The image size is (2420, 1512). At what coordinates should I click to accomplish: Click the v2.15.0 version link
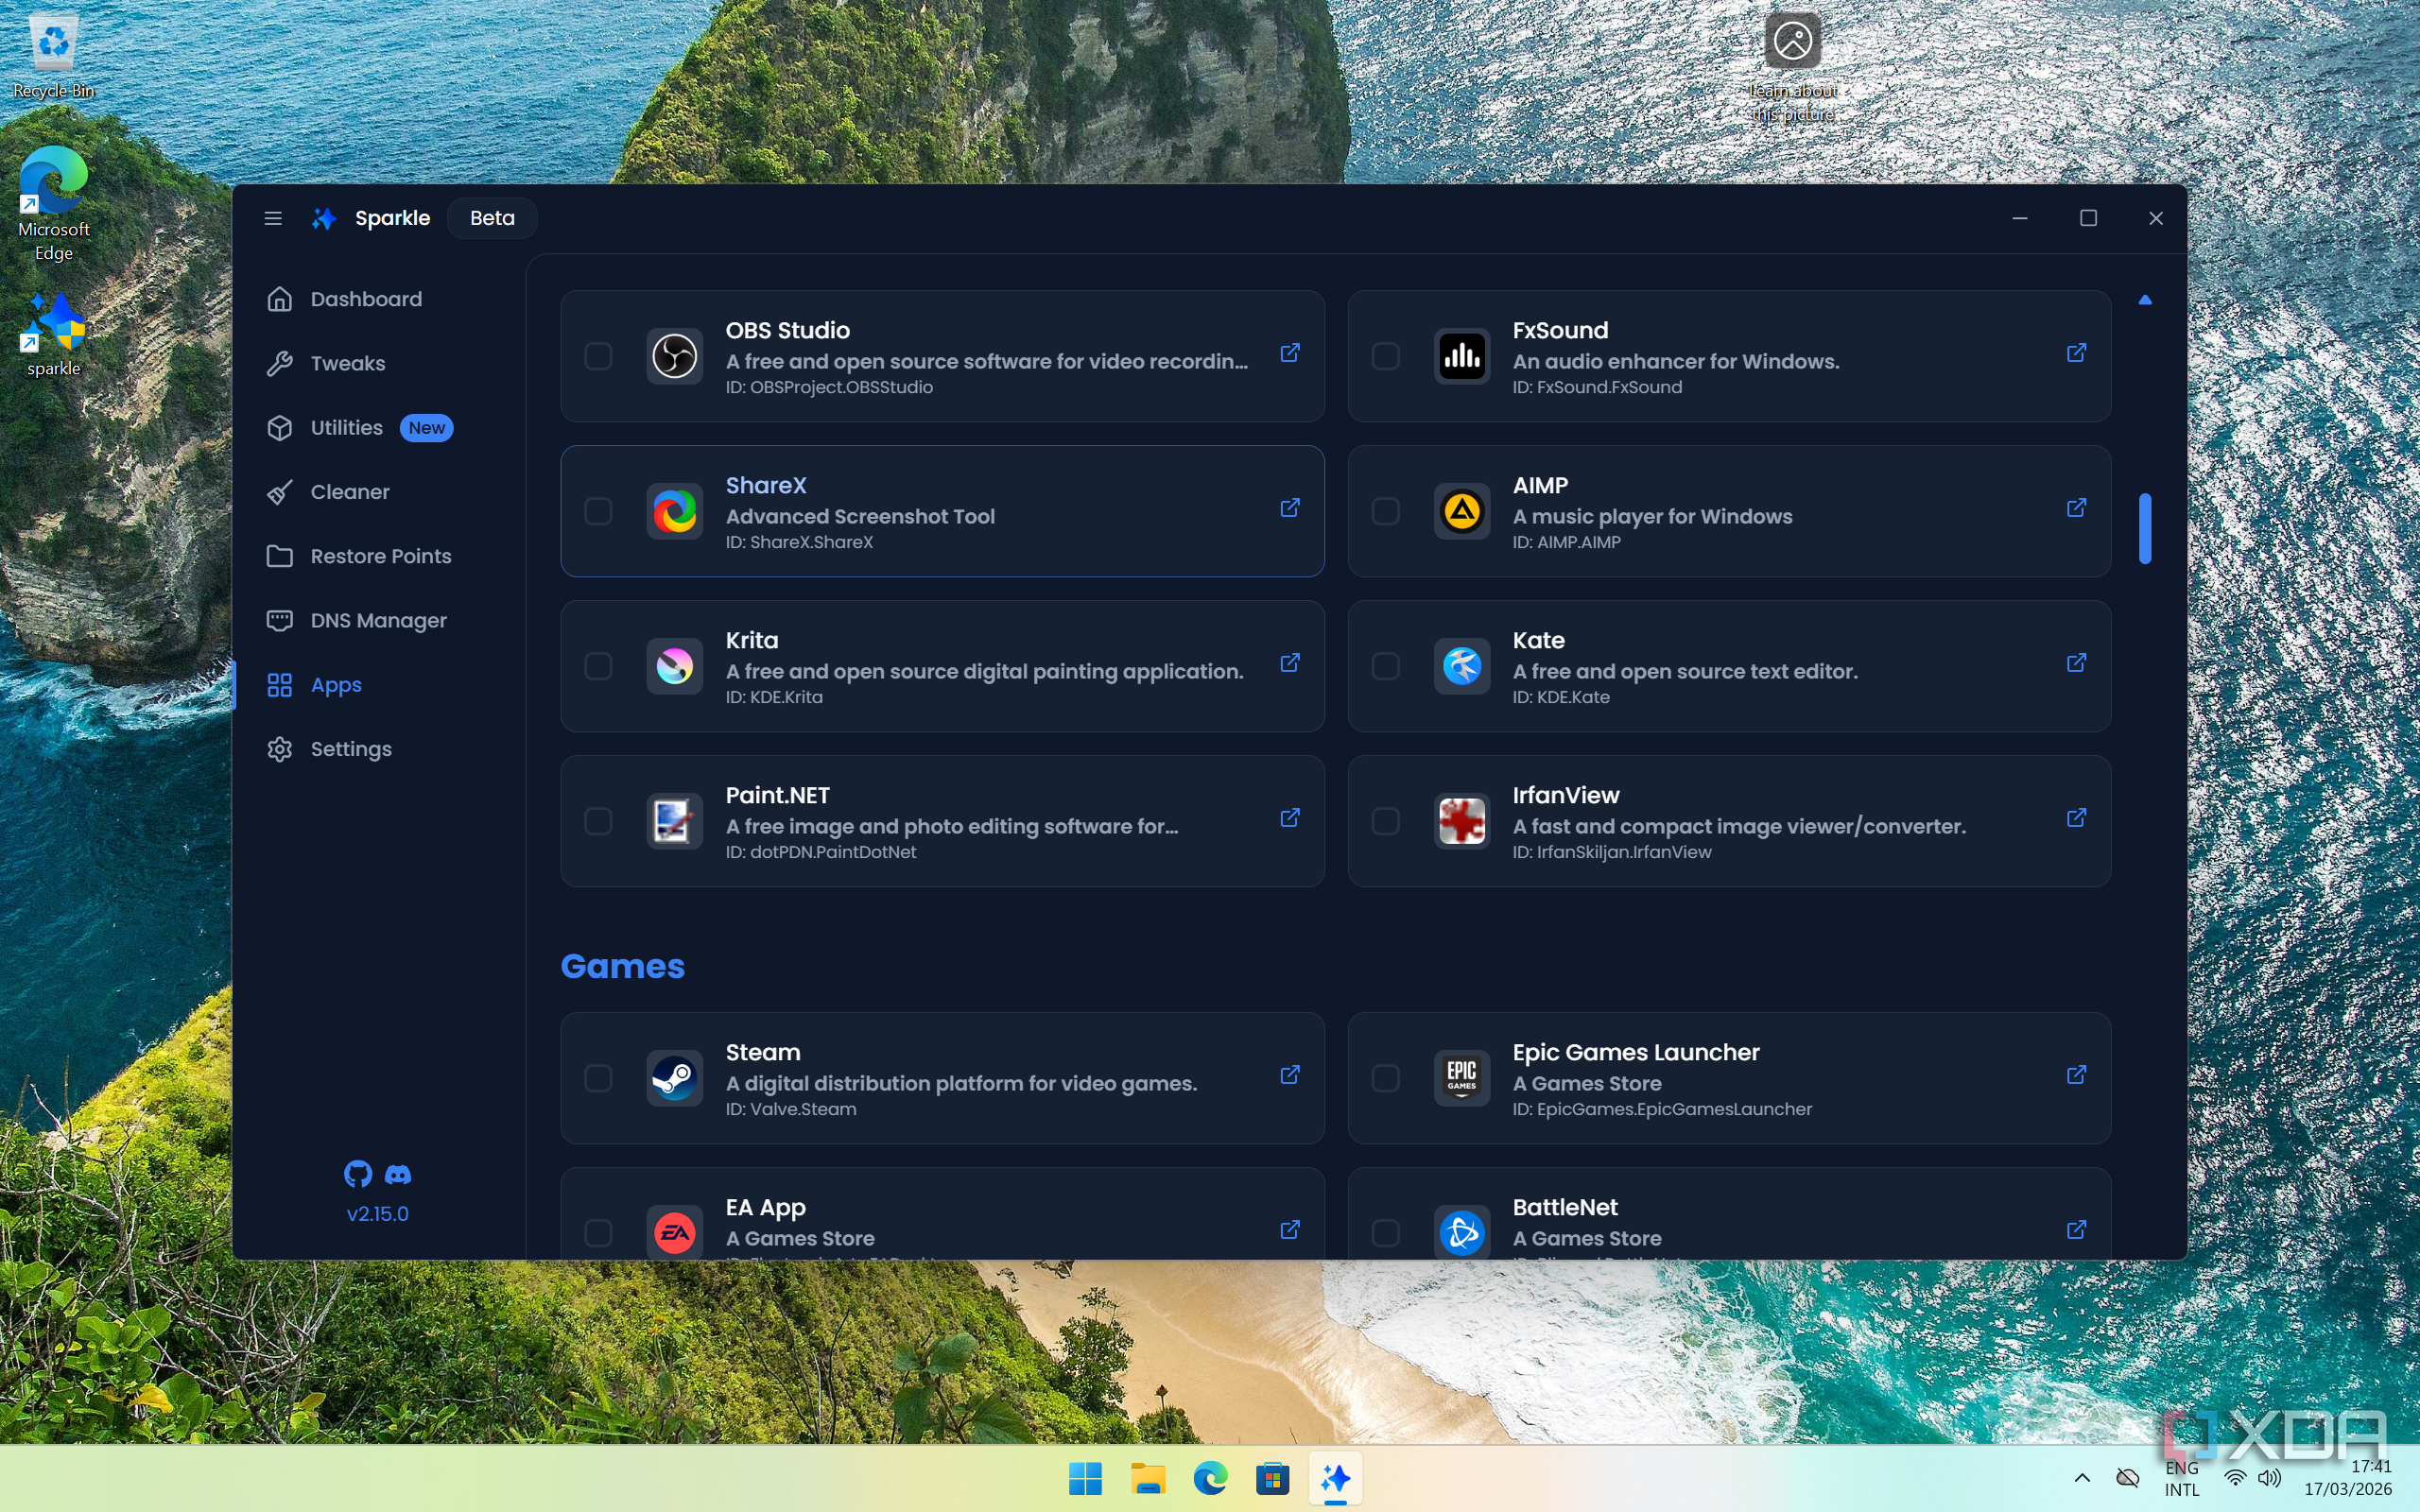(x=377, y=1214)
